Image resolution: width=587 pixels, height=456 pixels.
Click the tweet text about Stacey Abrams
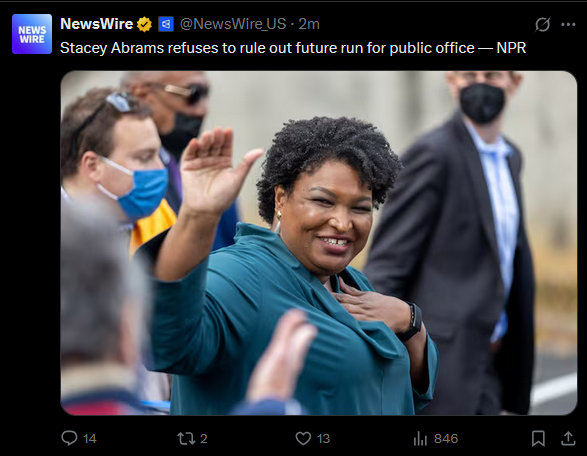pyautogui.click(x=293, y=48)
